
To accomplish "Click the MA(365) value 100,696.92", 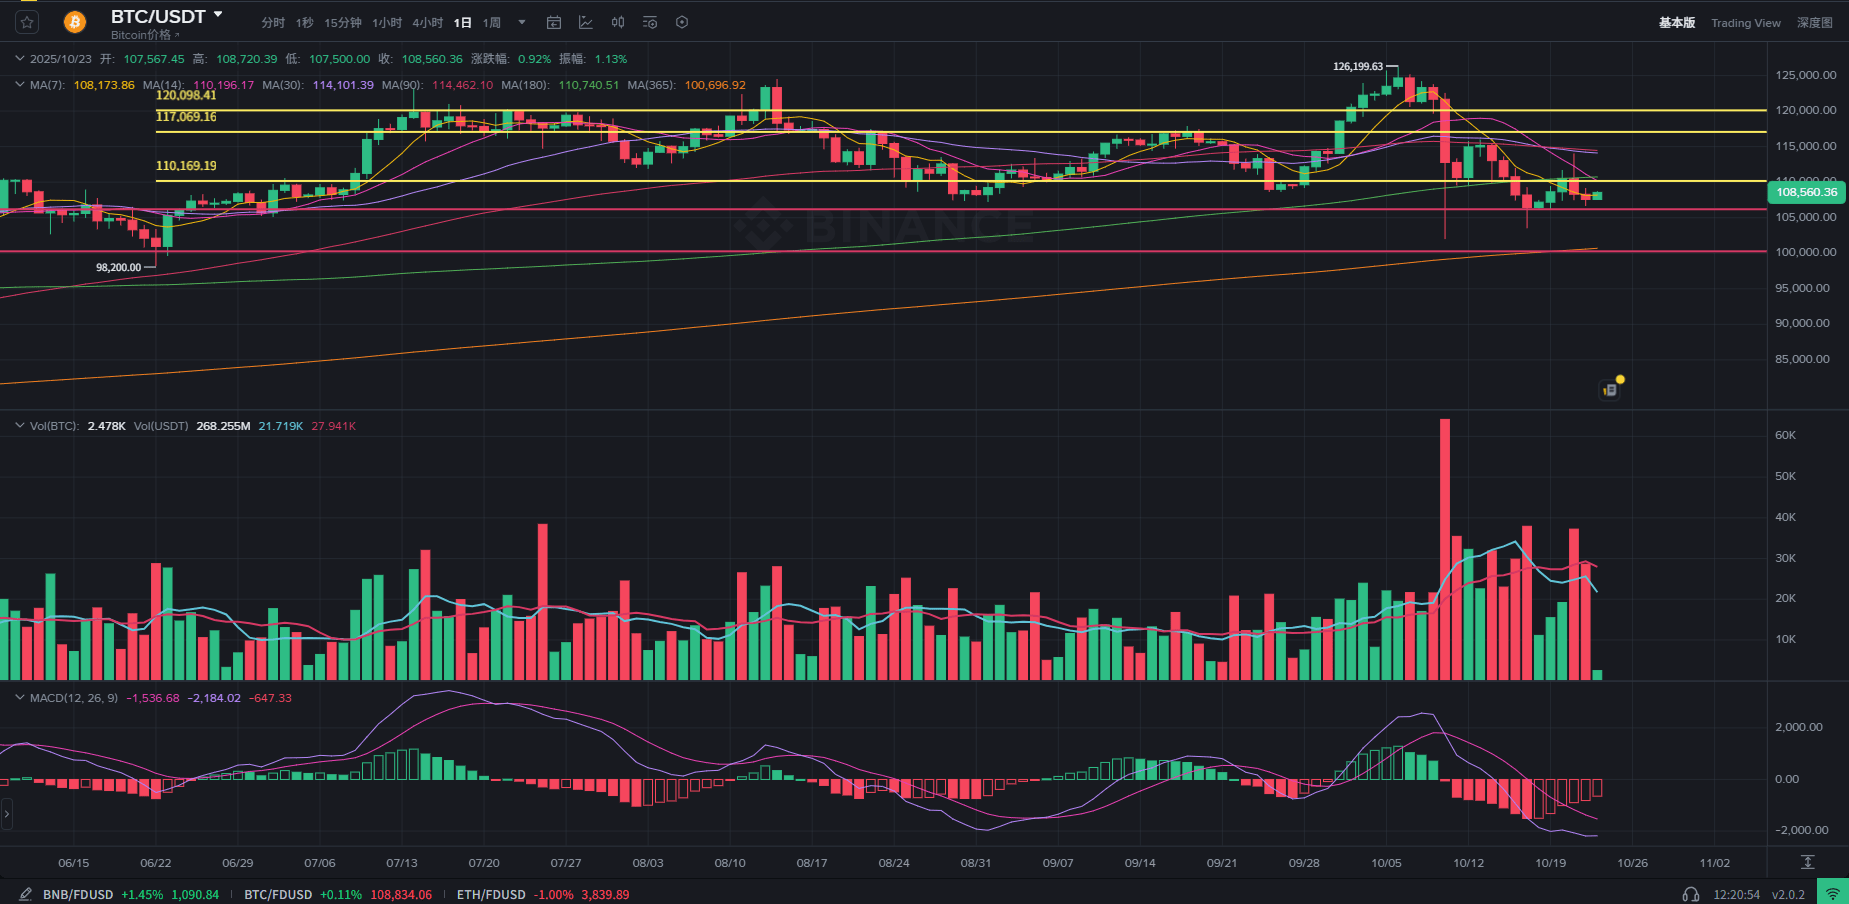I will pos(715,85).
